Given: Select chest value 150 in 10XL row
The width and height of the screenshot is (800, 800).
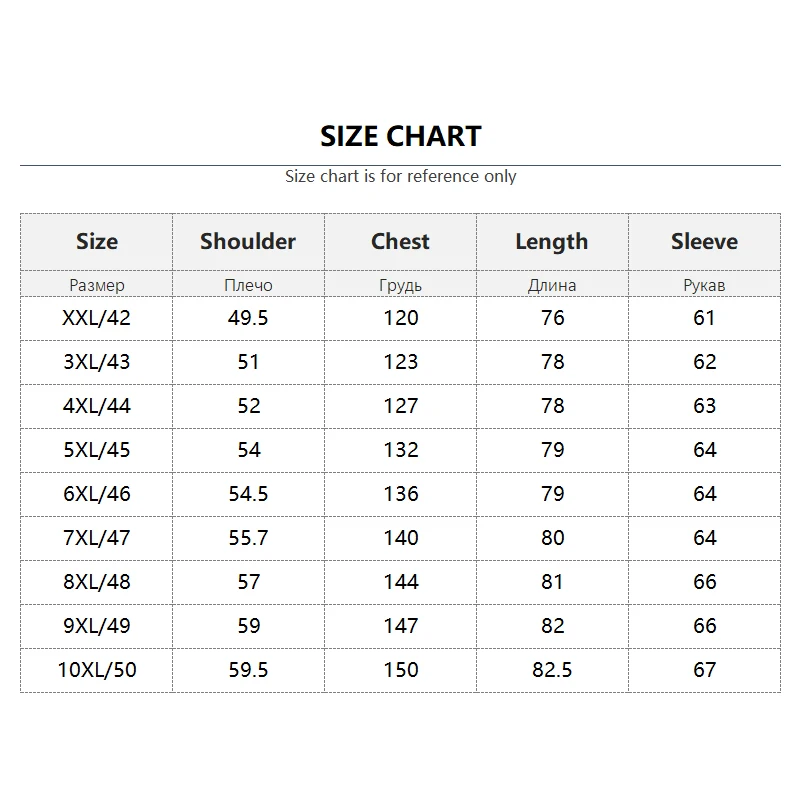Looking at the screenshot, I should tap(400, 670).
